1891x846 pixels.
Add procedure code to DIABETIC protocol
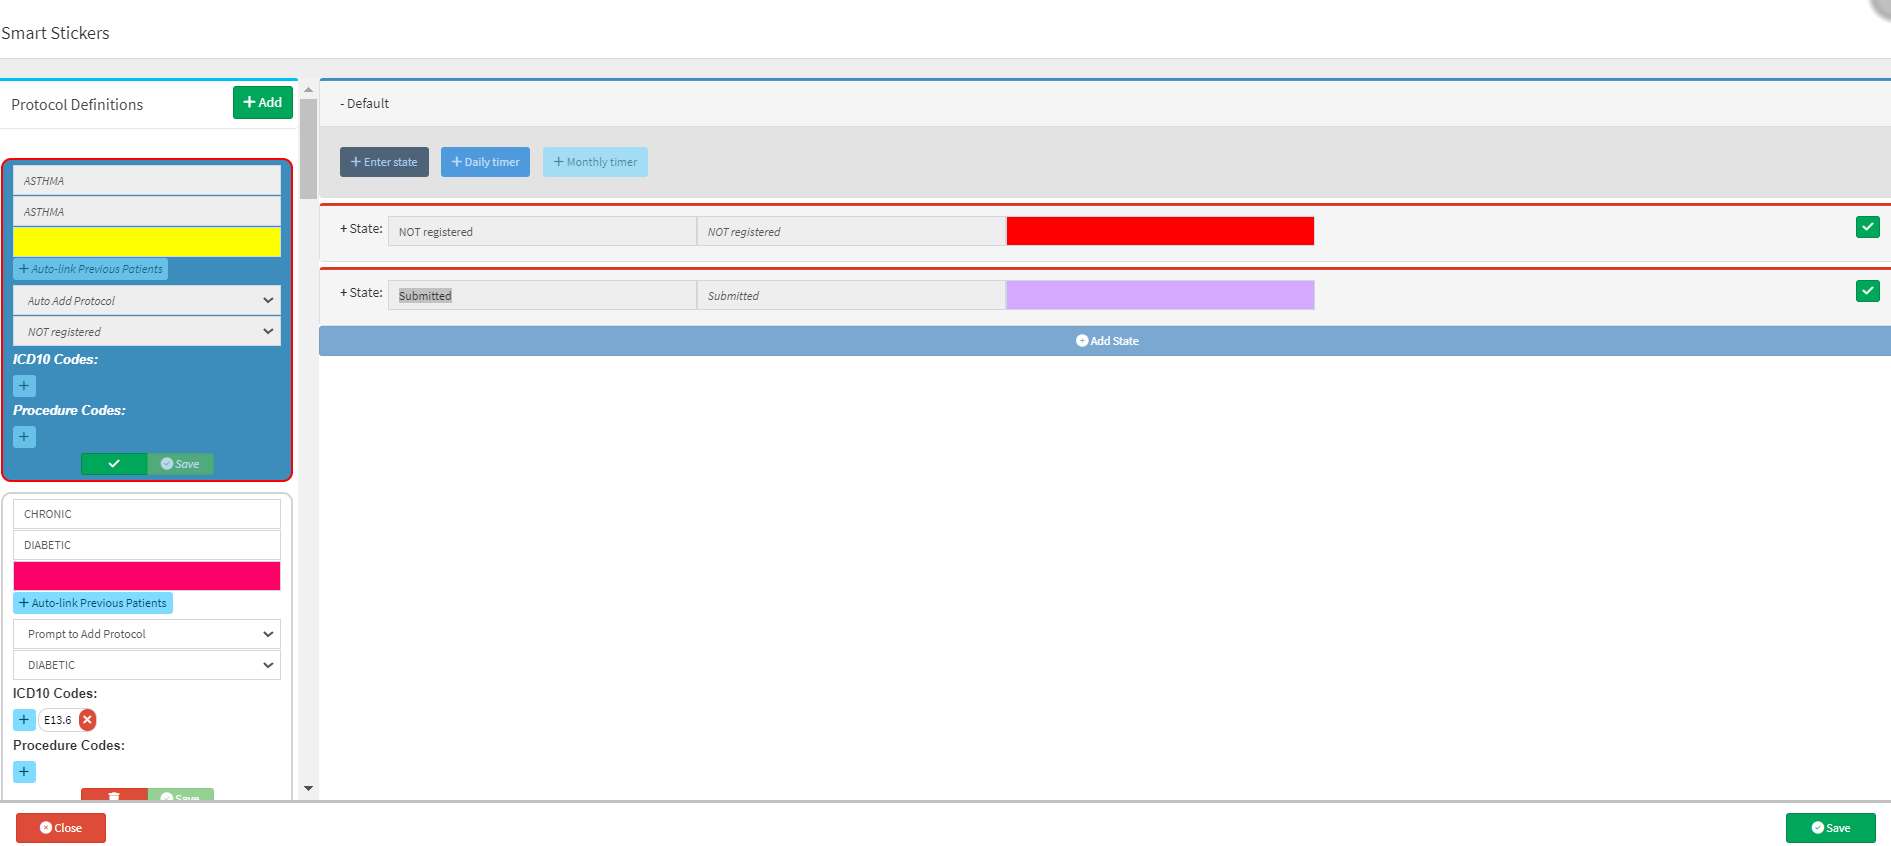click(x=24, y=772)
